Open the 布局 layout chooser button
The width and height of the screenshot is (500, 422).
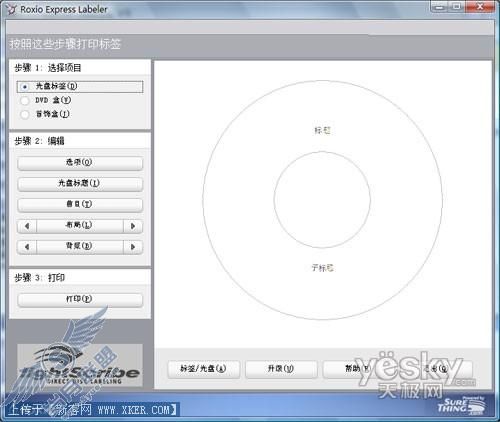click(x=80, y=226)
